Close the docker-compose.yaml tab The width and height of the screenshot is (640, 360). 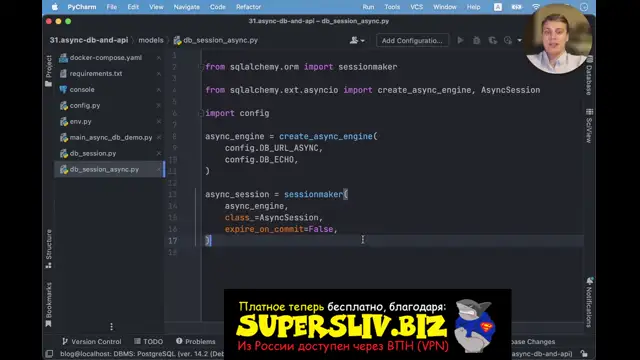pos(159,58)
